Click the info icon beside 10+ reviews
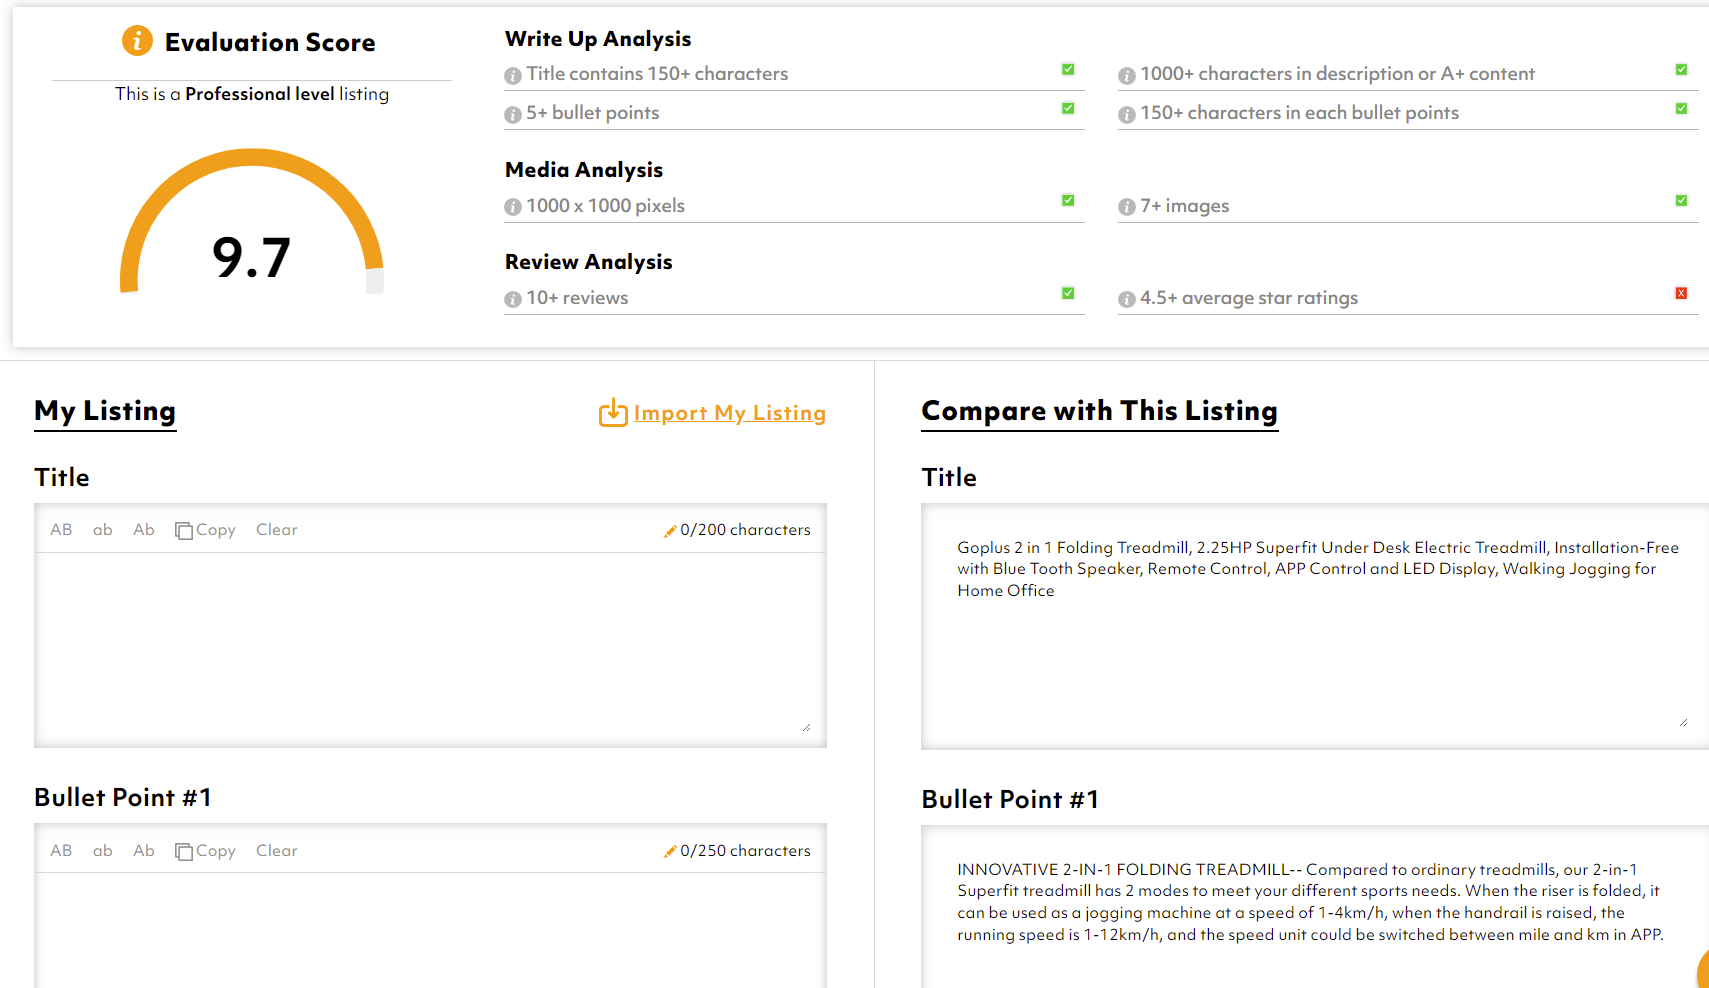Viewport: 1709px width, 988px height. pos(511,298)
